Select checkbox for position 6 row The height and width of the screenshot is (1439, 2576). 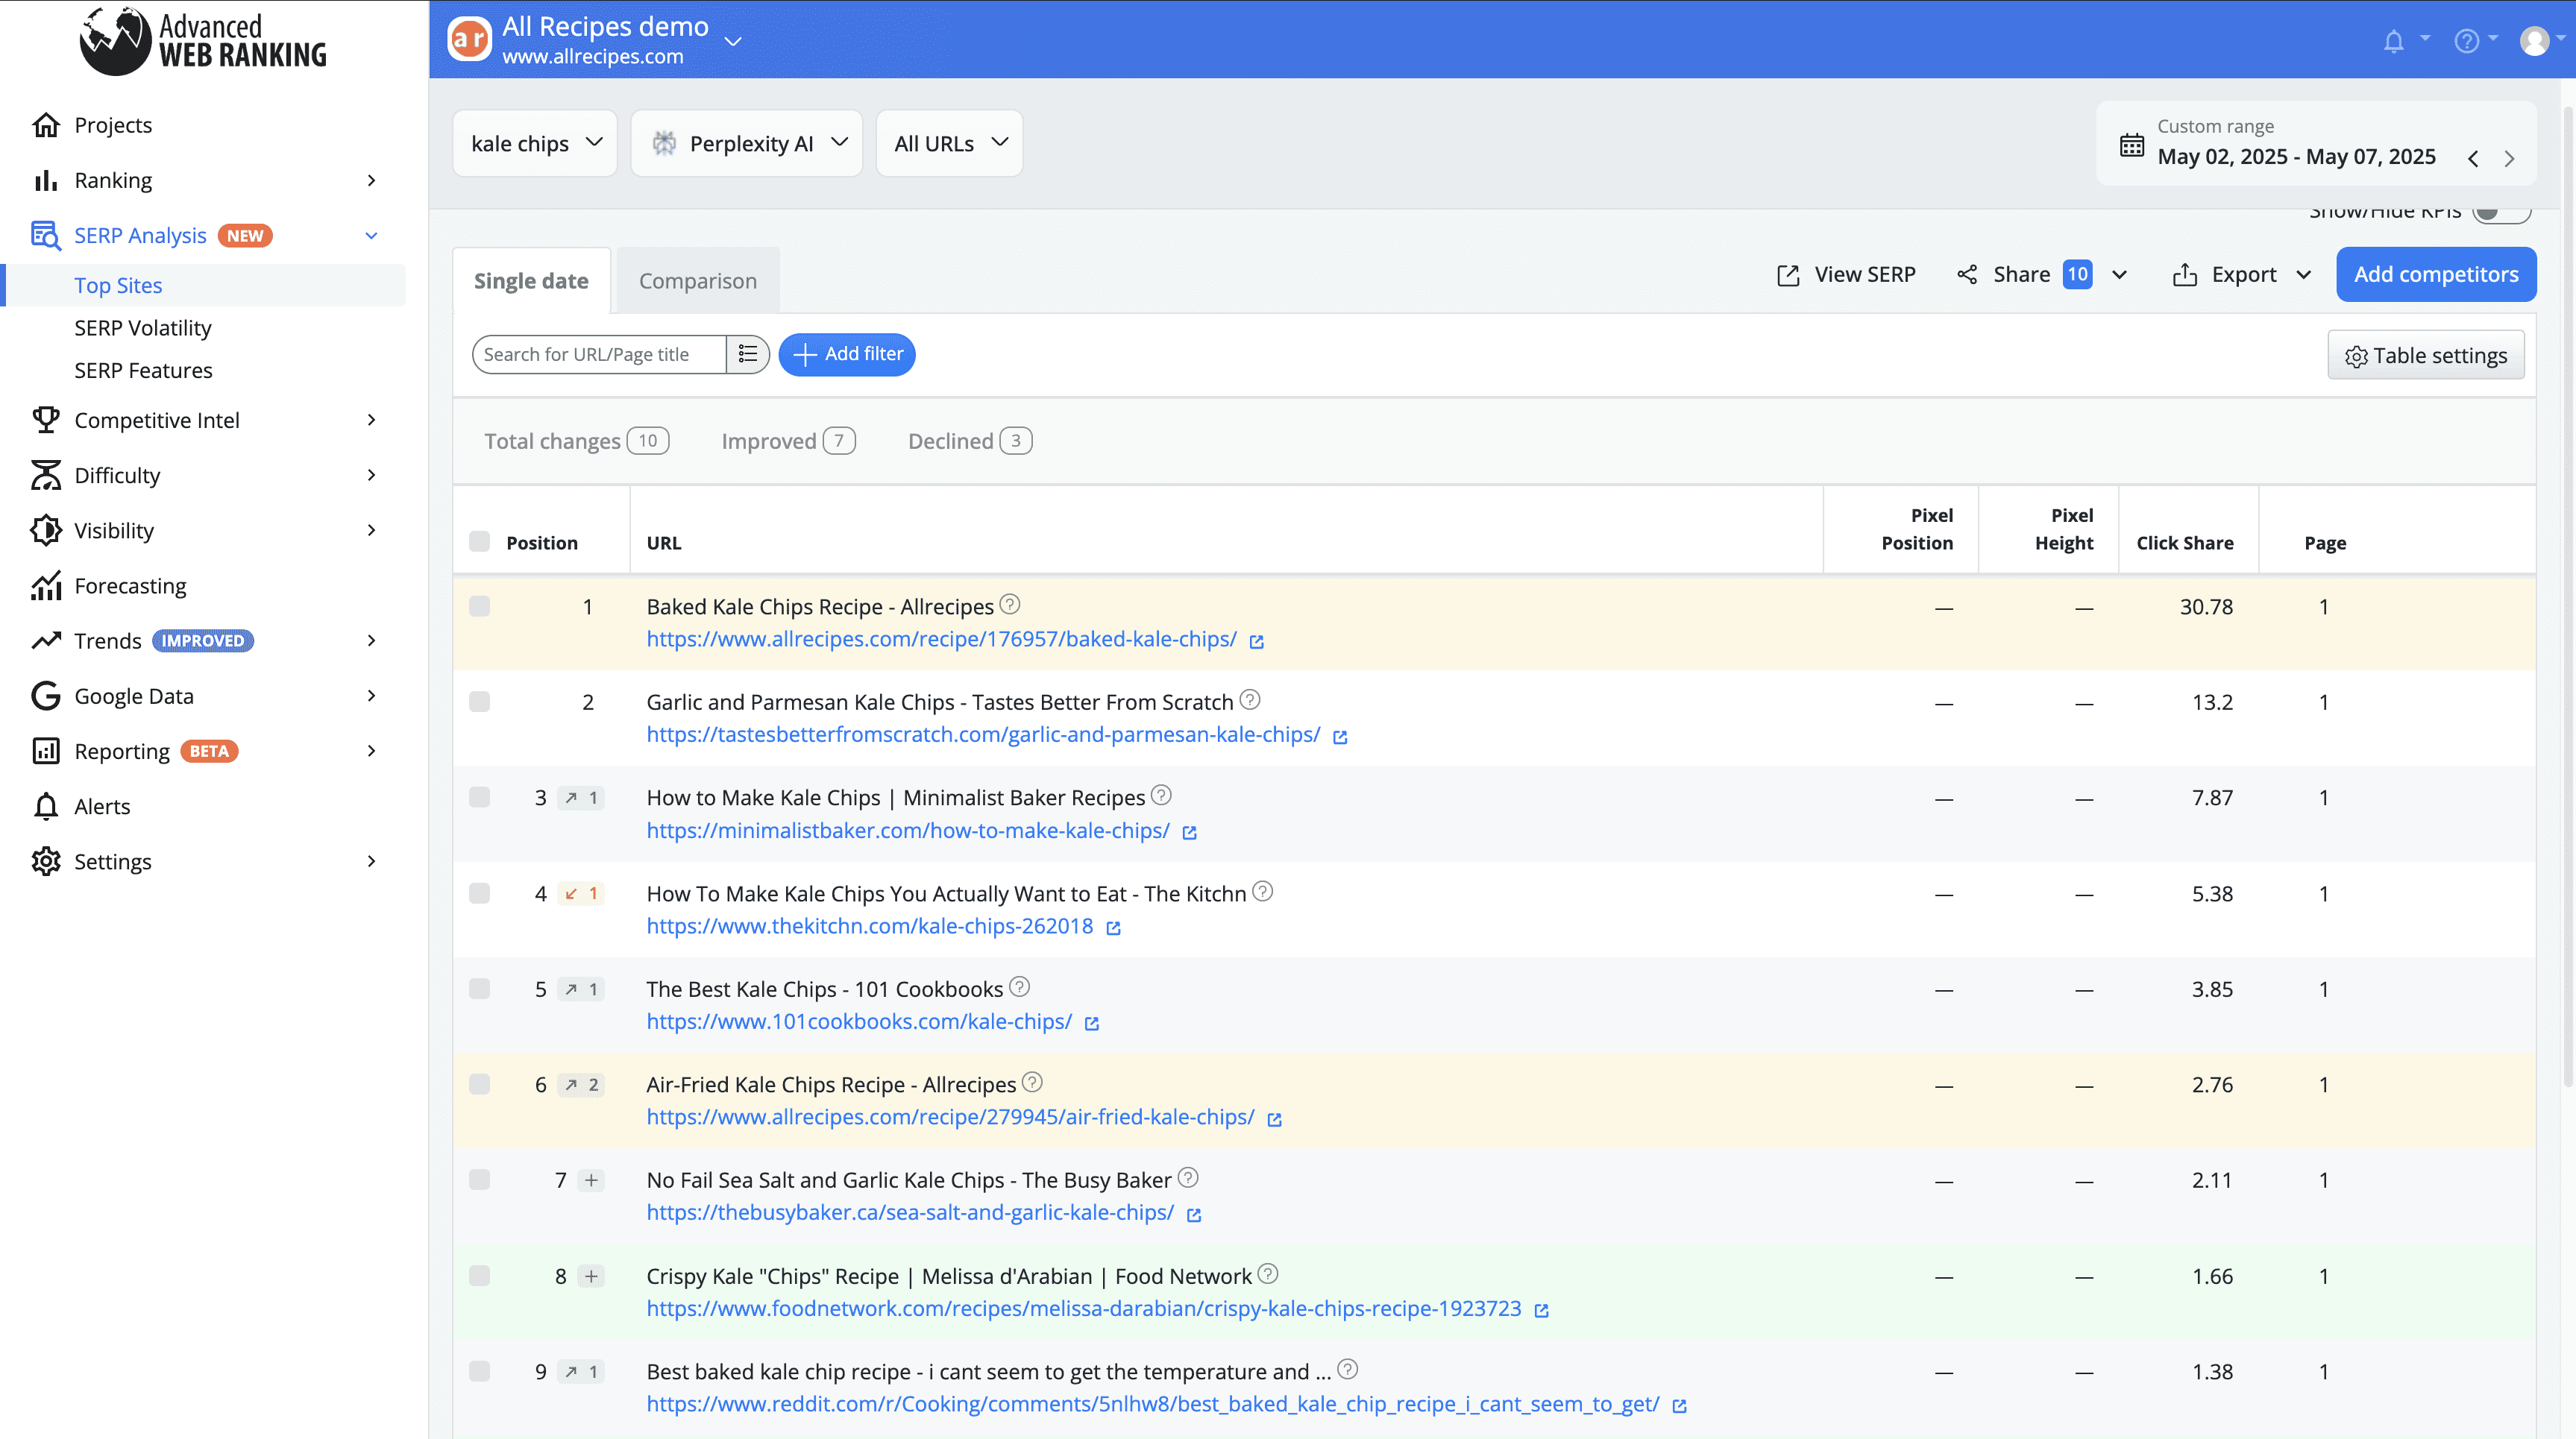(x=480, y=1085)
